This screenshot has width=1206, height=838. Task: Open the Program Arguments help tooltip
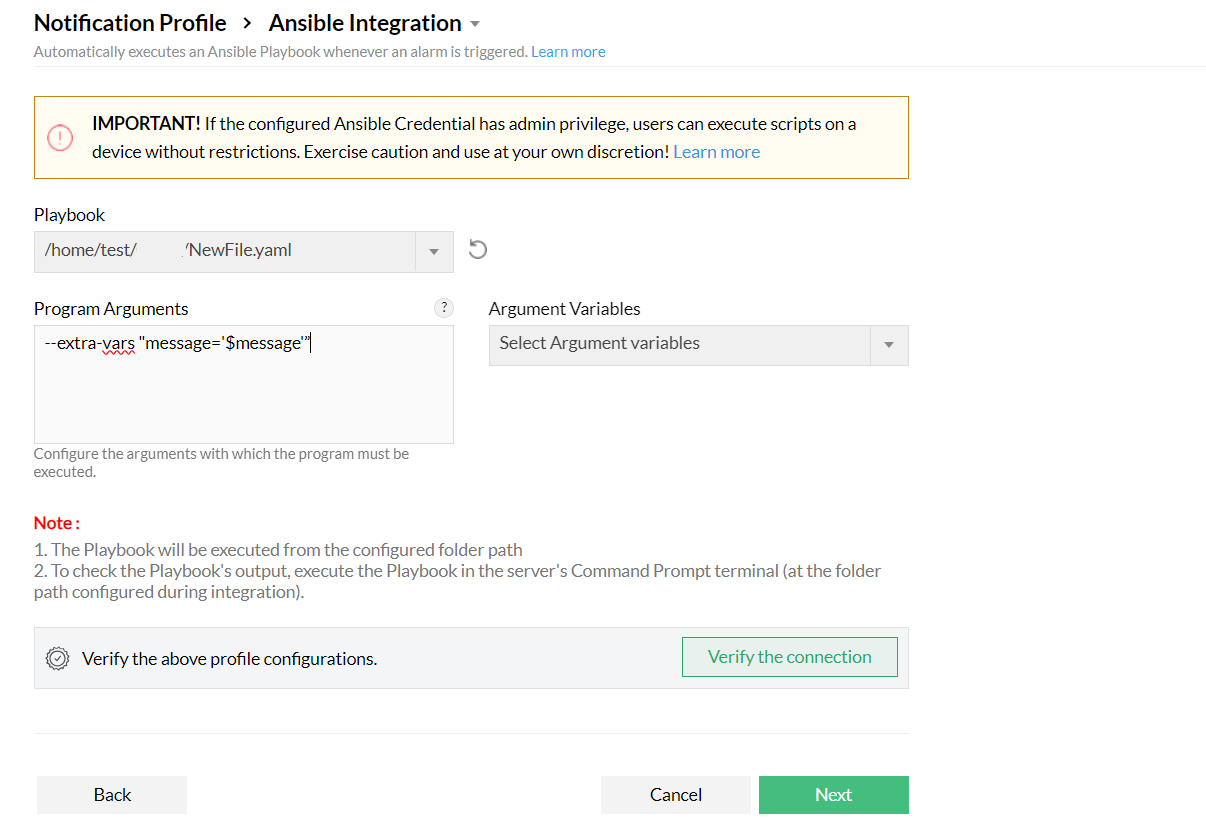[x=444, y=307]
